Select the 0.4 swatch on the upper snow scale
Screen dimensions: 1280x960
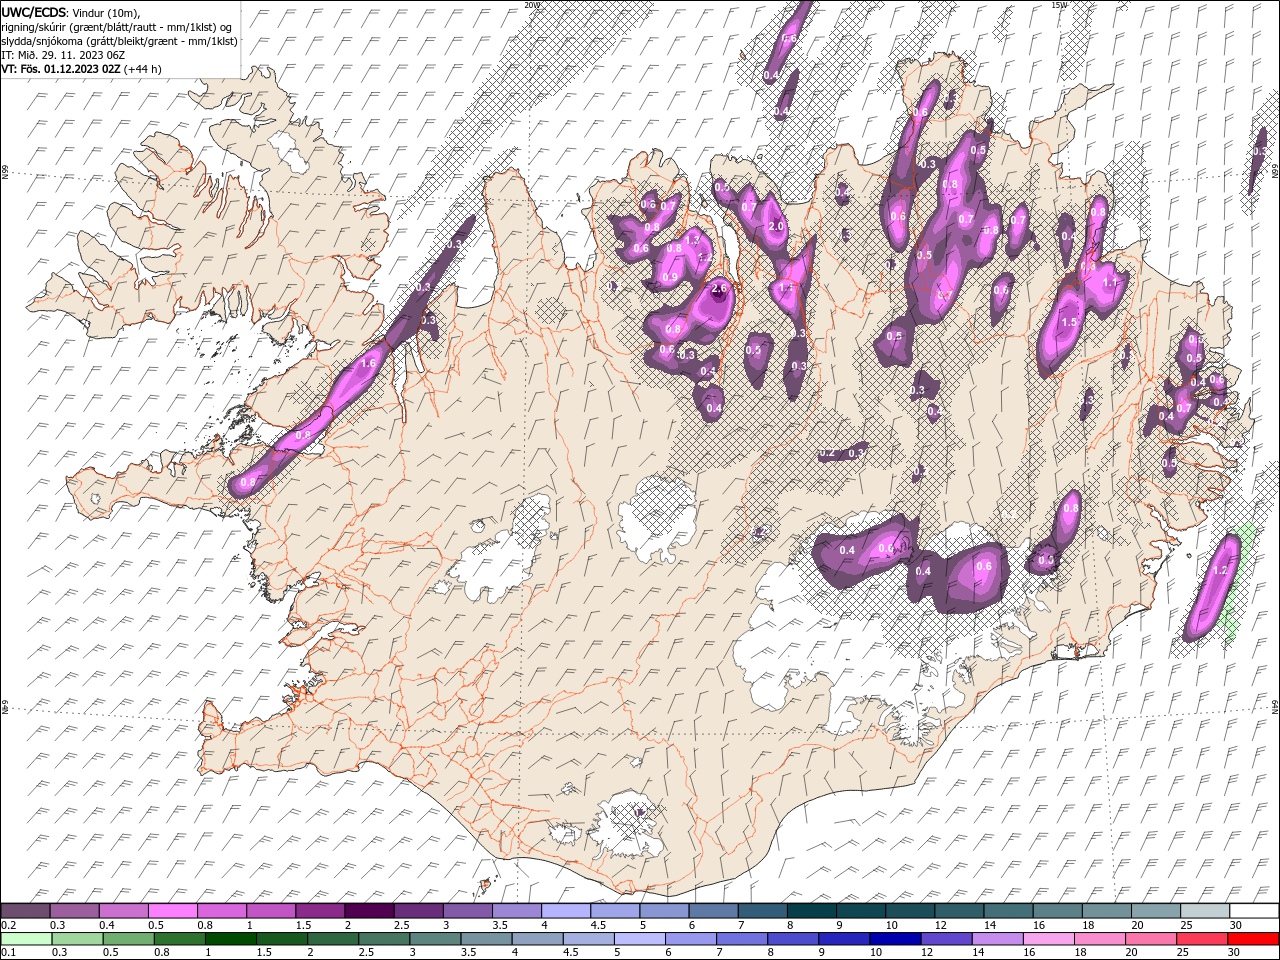pos(123,910)
